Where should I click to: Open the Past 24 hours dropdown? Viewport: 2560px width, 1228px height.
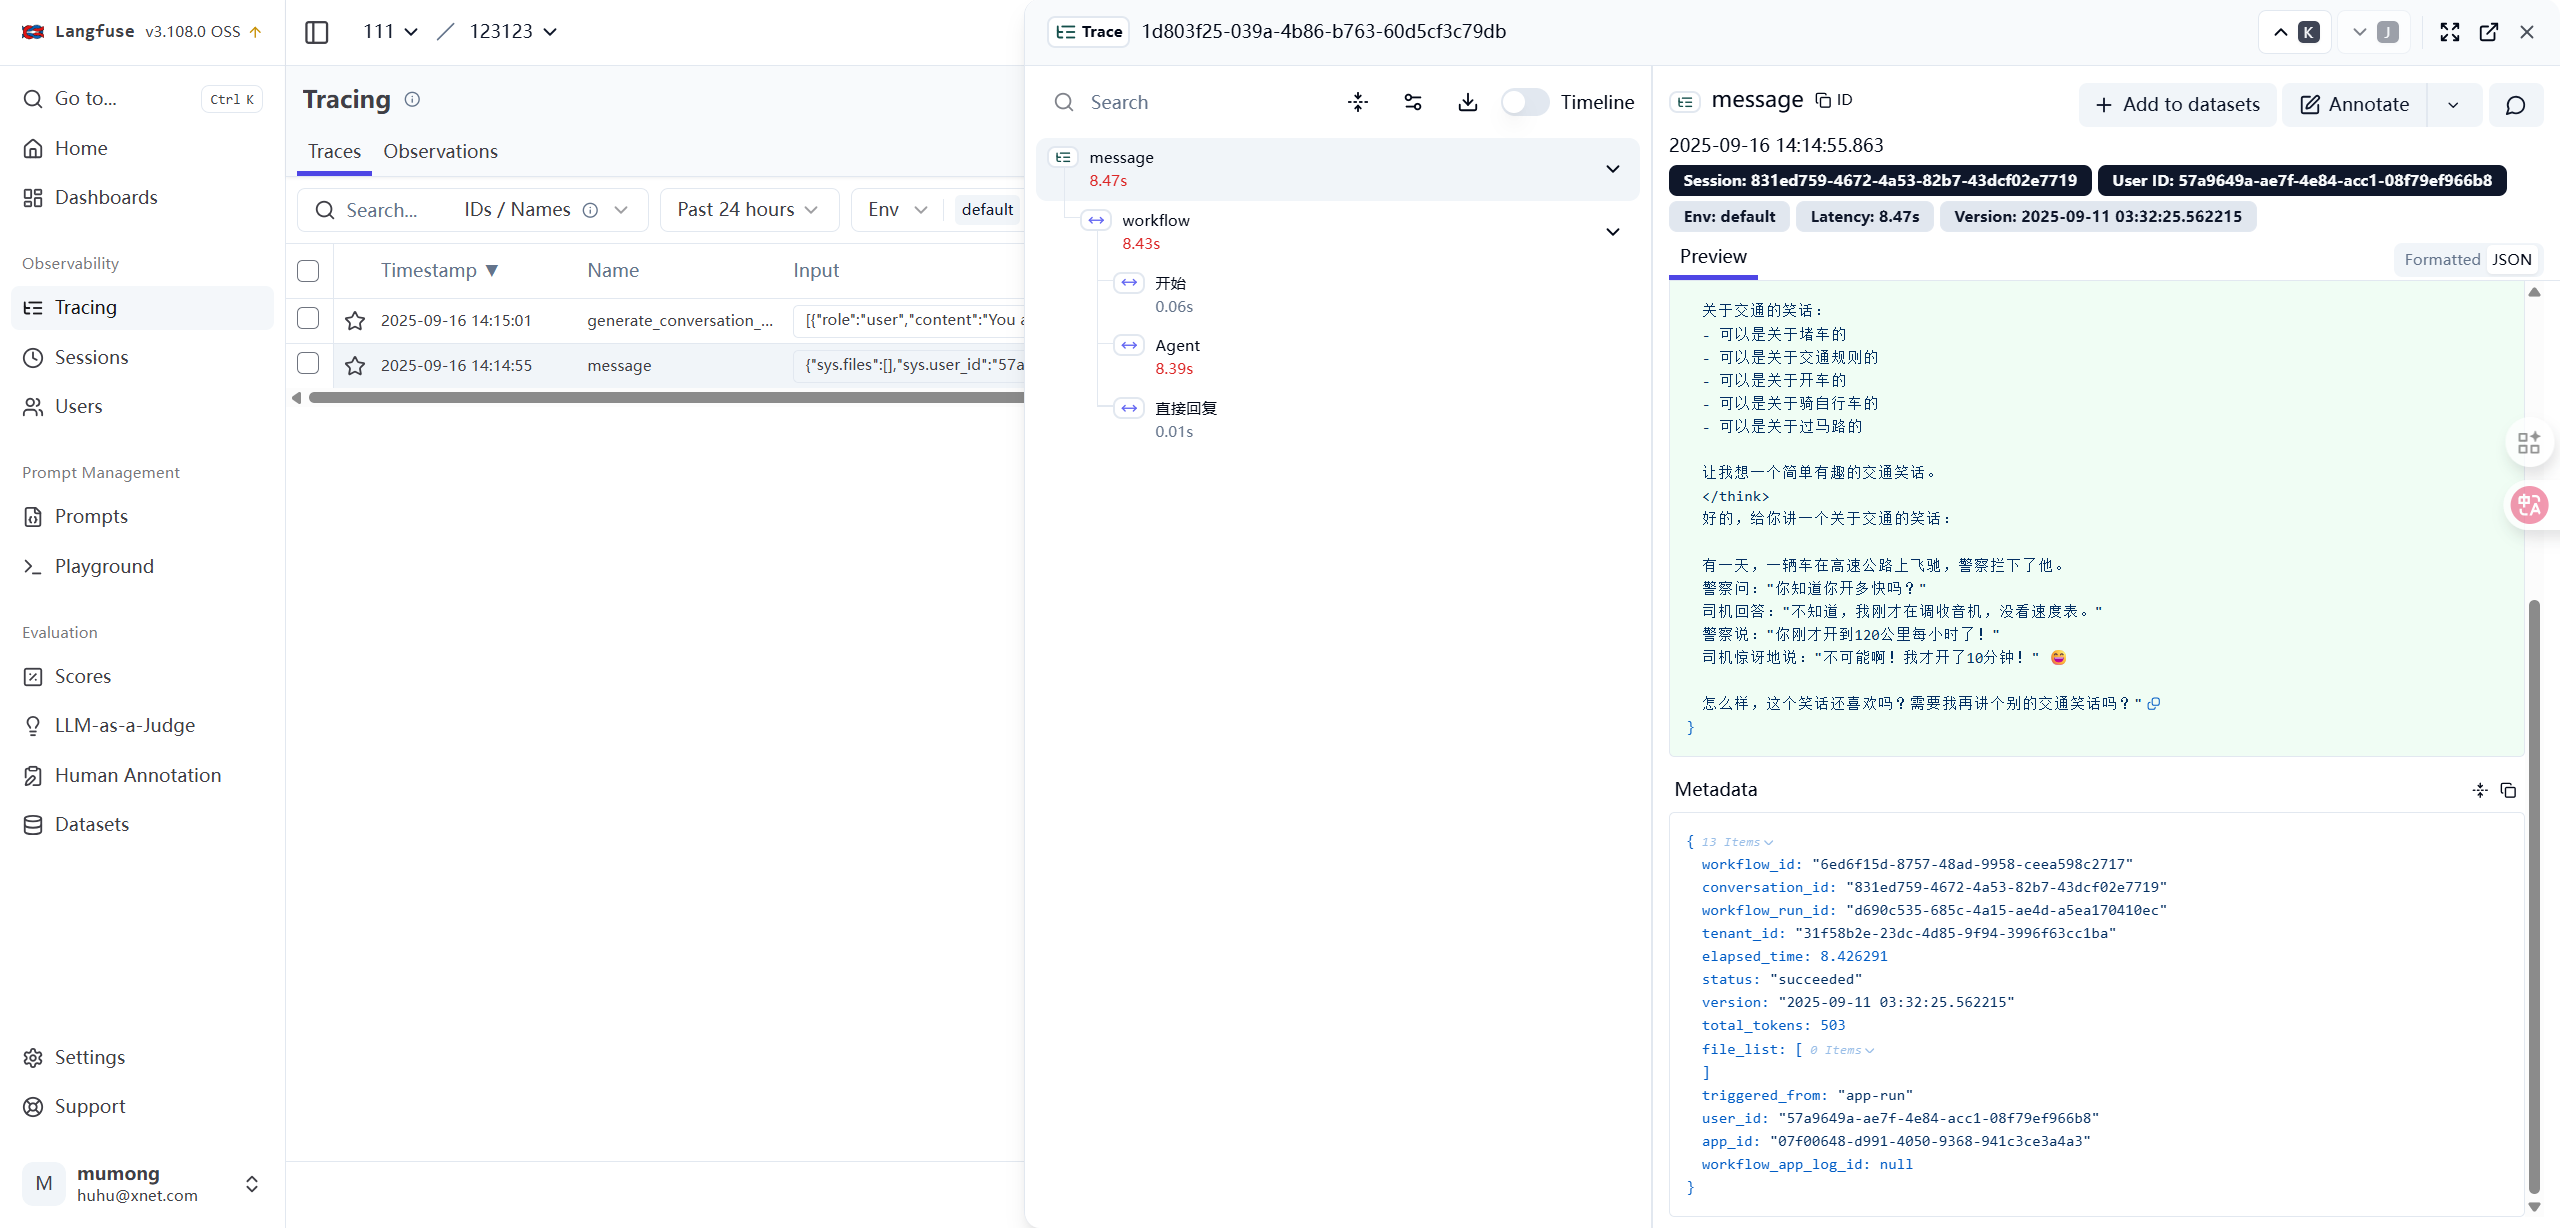[749, 210]
